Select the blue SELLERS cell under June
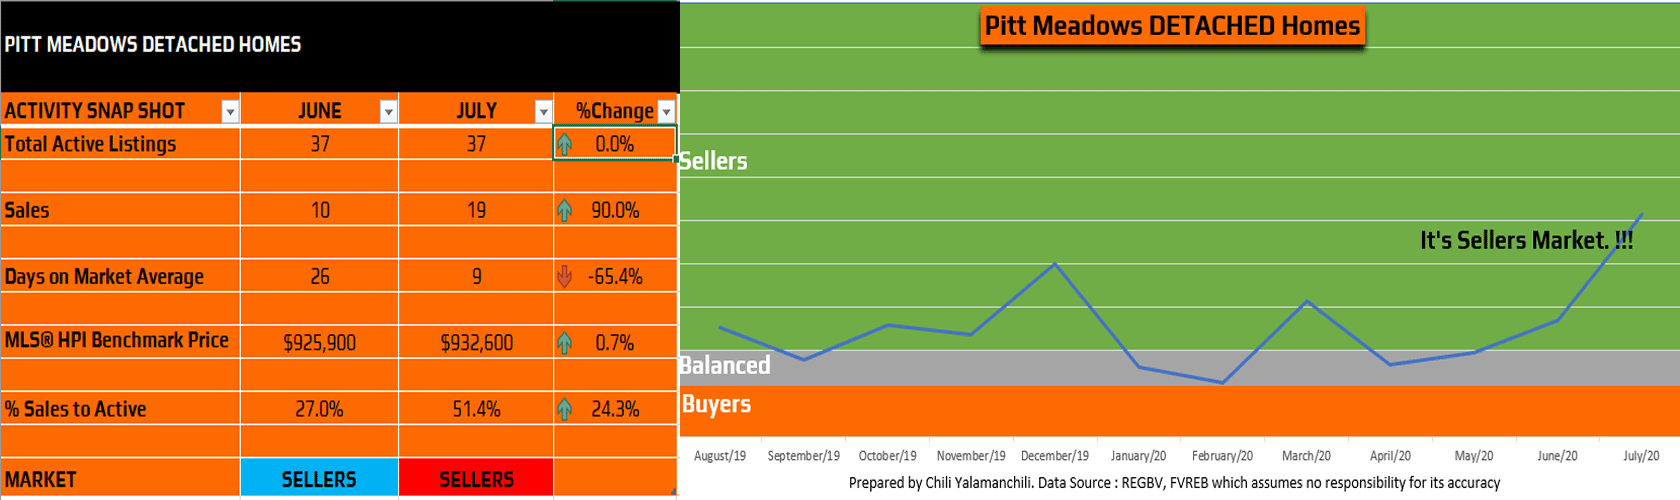This screenshot has height=500, width=1680. 319,479
